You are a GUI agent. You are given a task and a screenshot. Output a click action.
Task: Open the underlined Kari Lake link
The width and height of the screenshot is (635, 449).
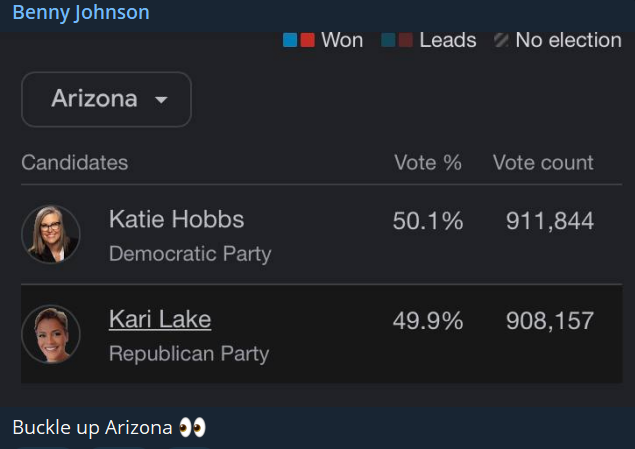coord(160,319)
